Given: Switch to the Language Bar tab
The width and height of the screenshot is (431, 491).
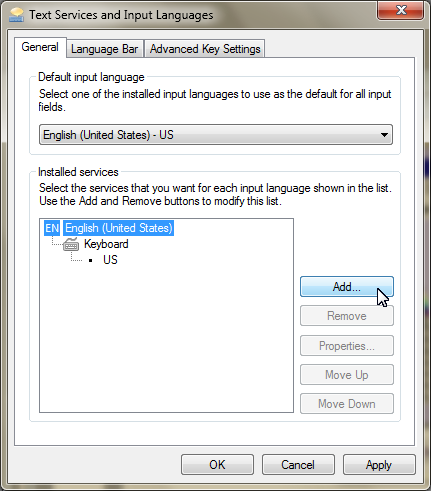Looking at the screenshot, I should [104, 49].
